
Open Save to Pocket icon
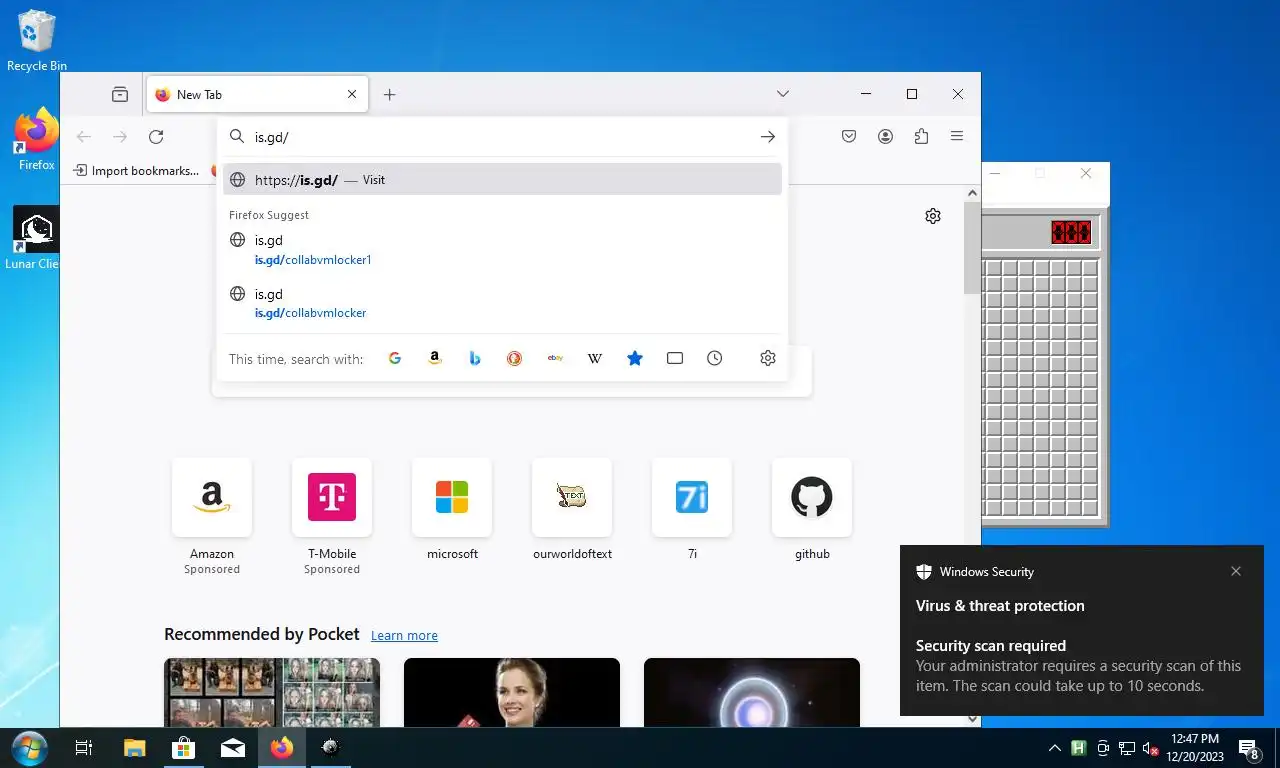(x=849, y=137)
